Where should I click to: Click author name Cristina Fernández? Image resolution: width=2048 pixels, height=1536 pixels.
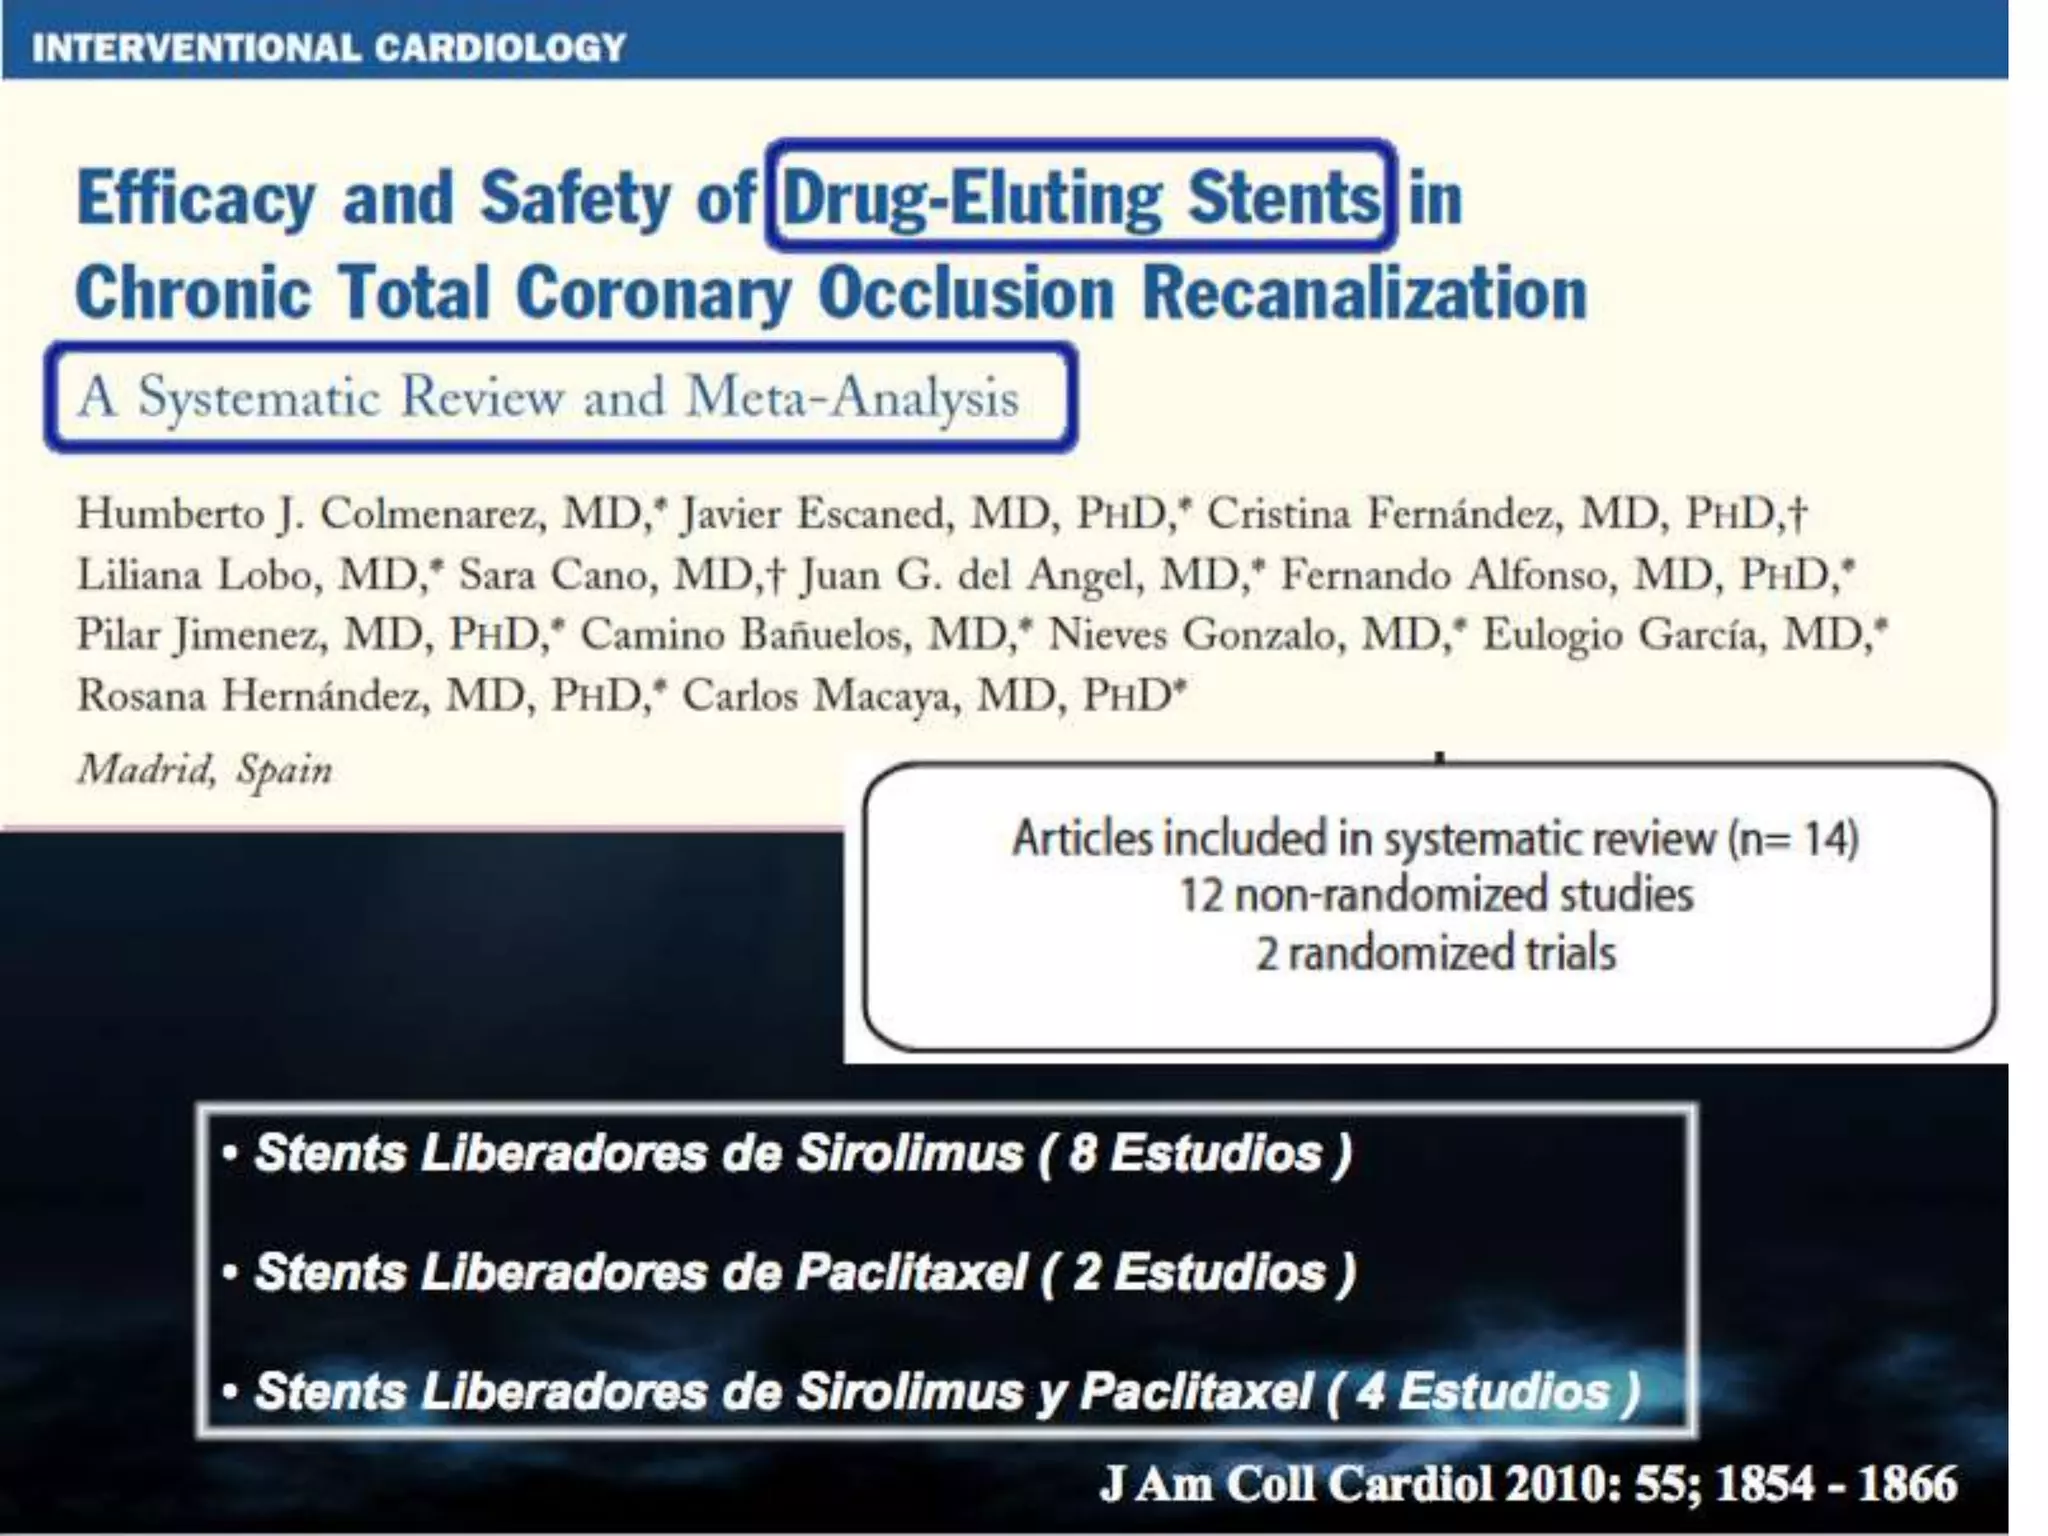coord(1381,514)
